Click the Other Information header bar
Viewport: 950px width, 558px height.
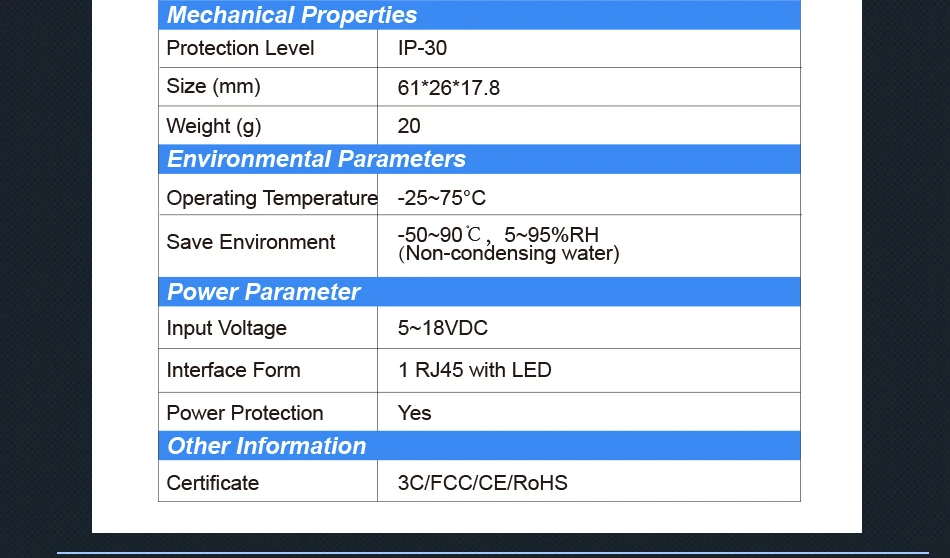(x=479, y=445)
